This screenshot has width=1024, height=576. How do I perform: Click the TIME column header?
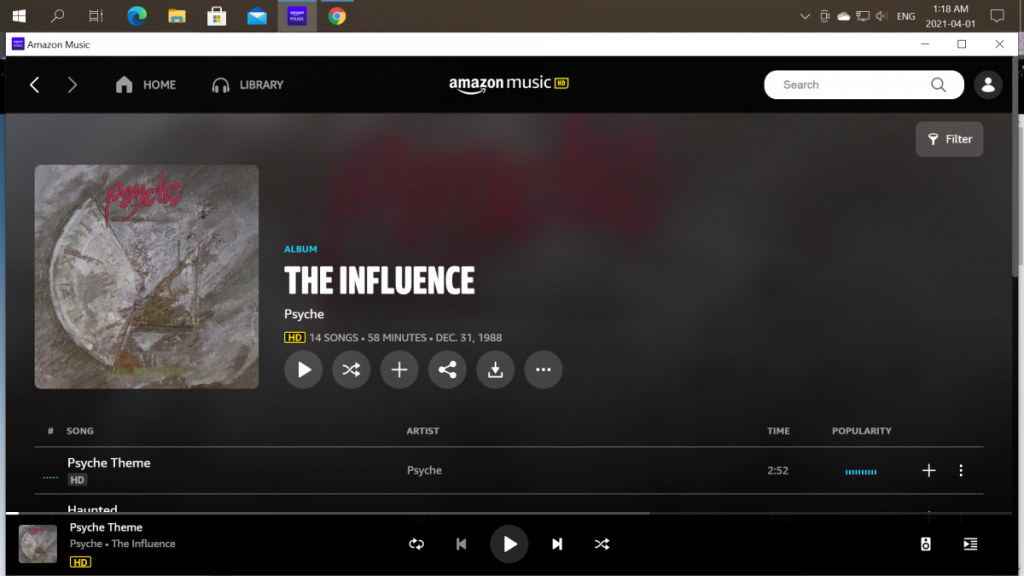tap(778, 431)
